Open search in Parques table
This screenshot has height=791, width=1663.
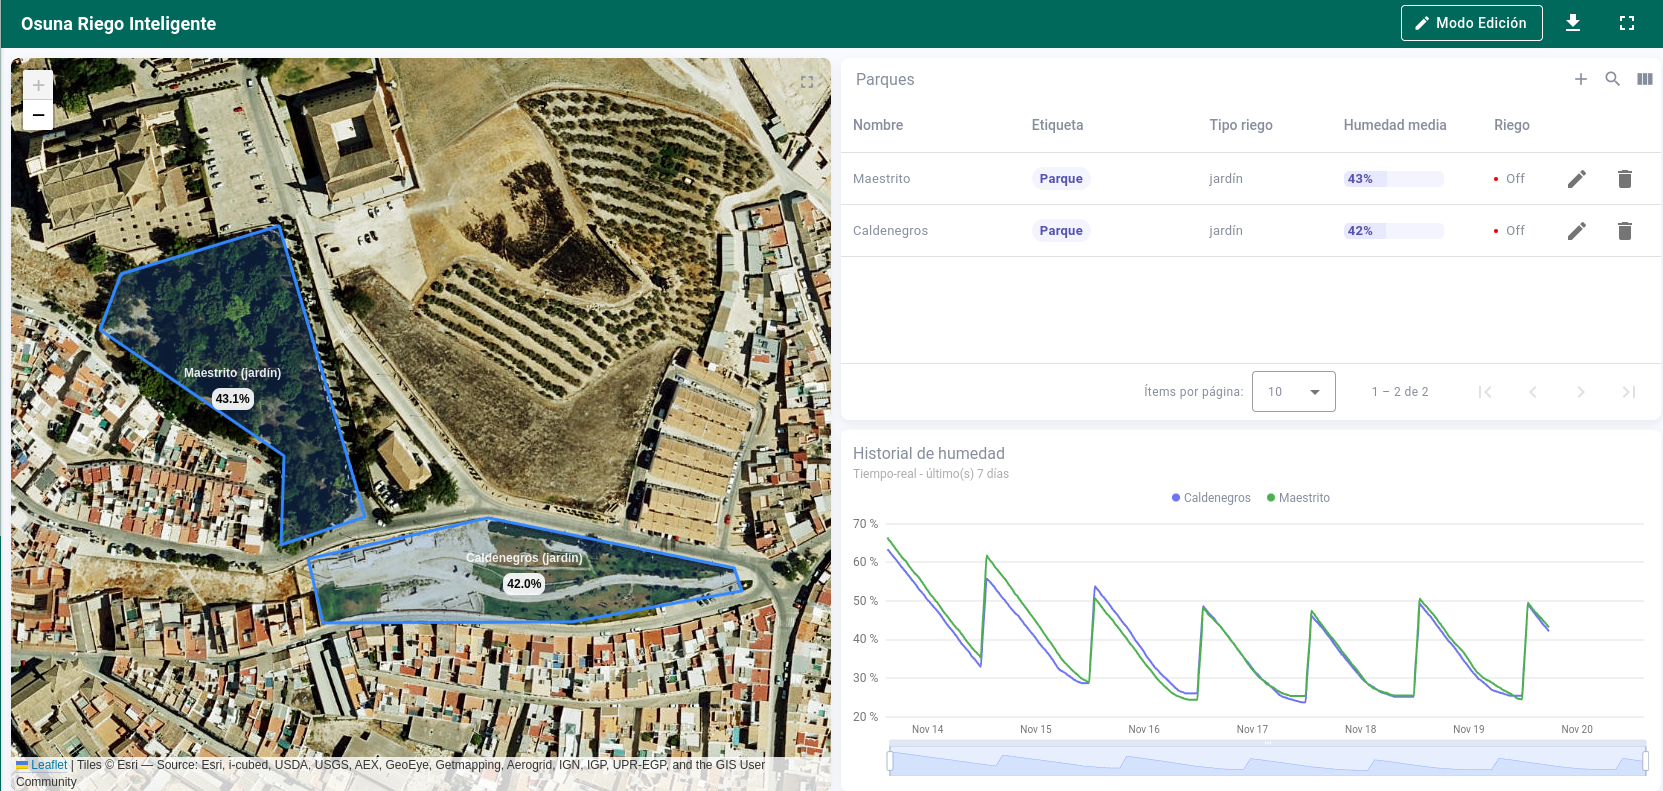pyautogui.click(x=1613, y=79)
